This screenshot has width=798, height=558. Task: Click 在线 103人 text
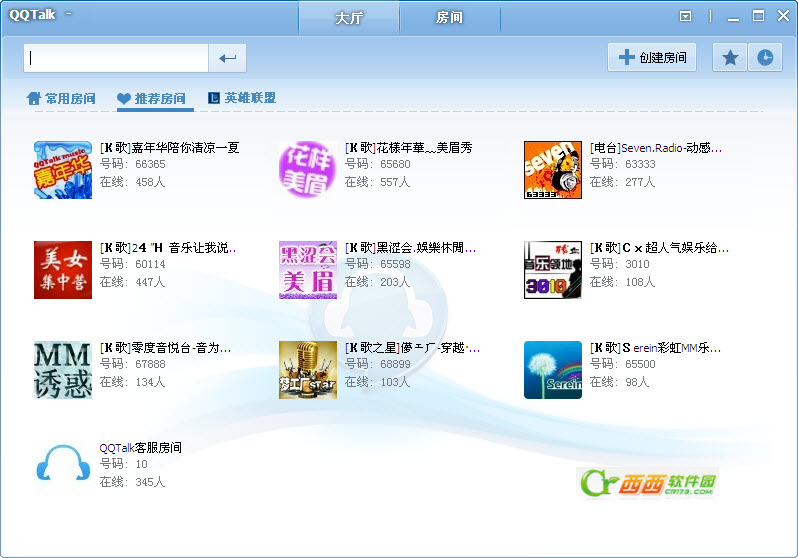[377, 381]
